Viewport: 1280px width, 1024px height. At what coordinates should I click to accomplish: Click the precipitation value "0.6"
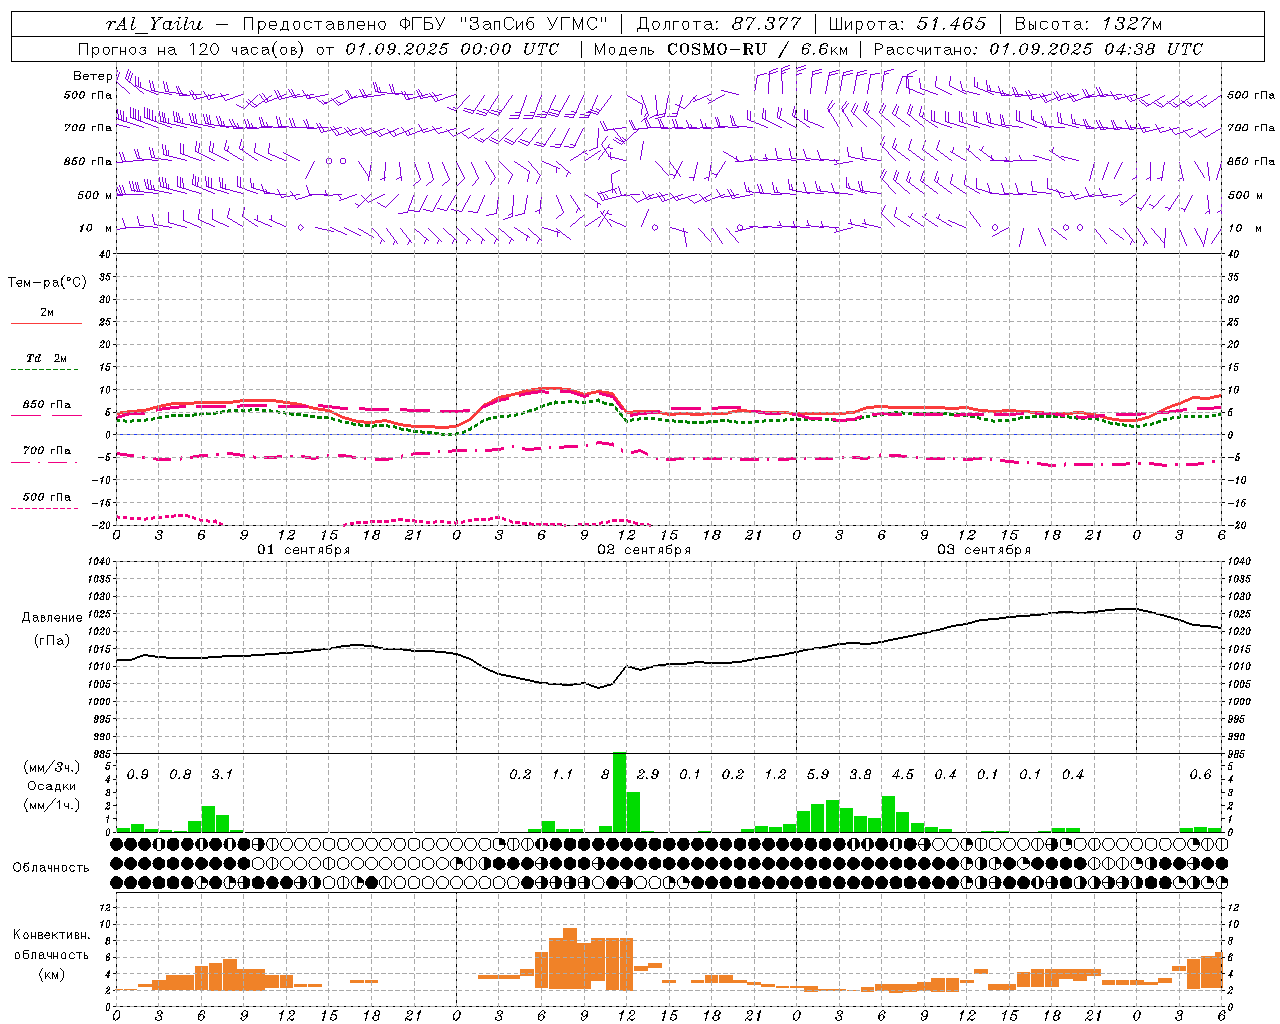click(1200, 774)
